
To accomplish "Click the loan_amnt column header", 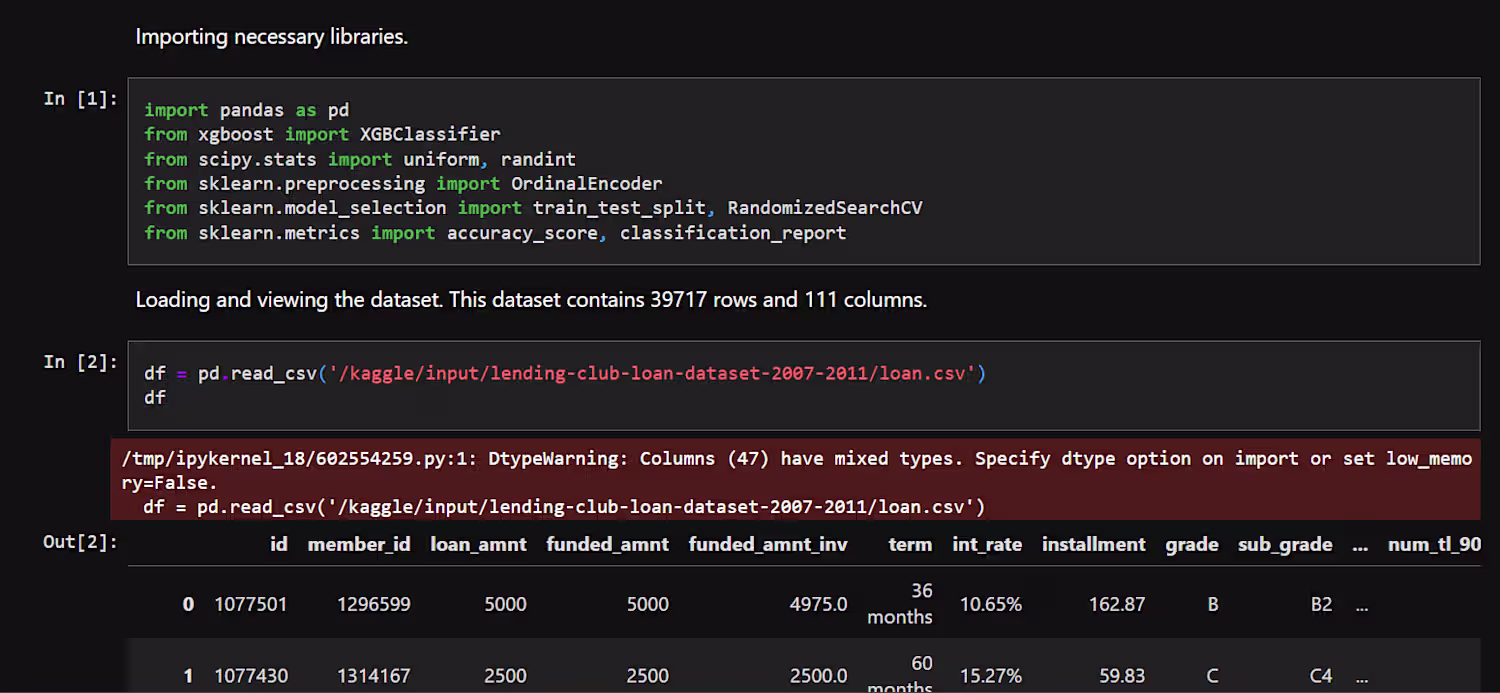I will point(478,545).
